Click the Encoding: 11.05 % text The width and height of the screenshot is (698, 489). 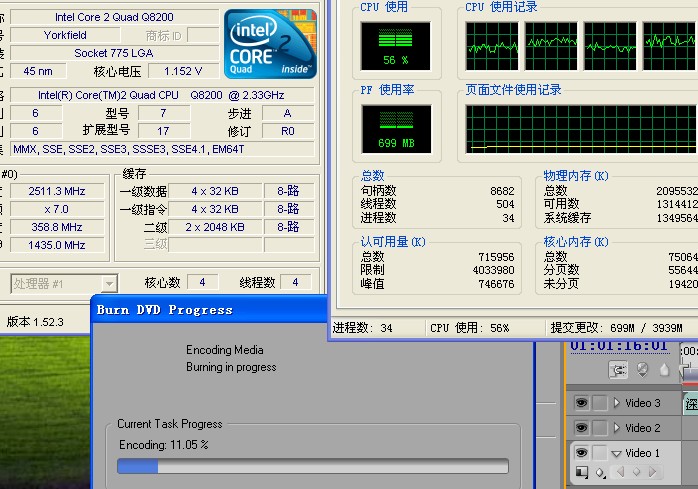(164, 444)
